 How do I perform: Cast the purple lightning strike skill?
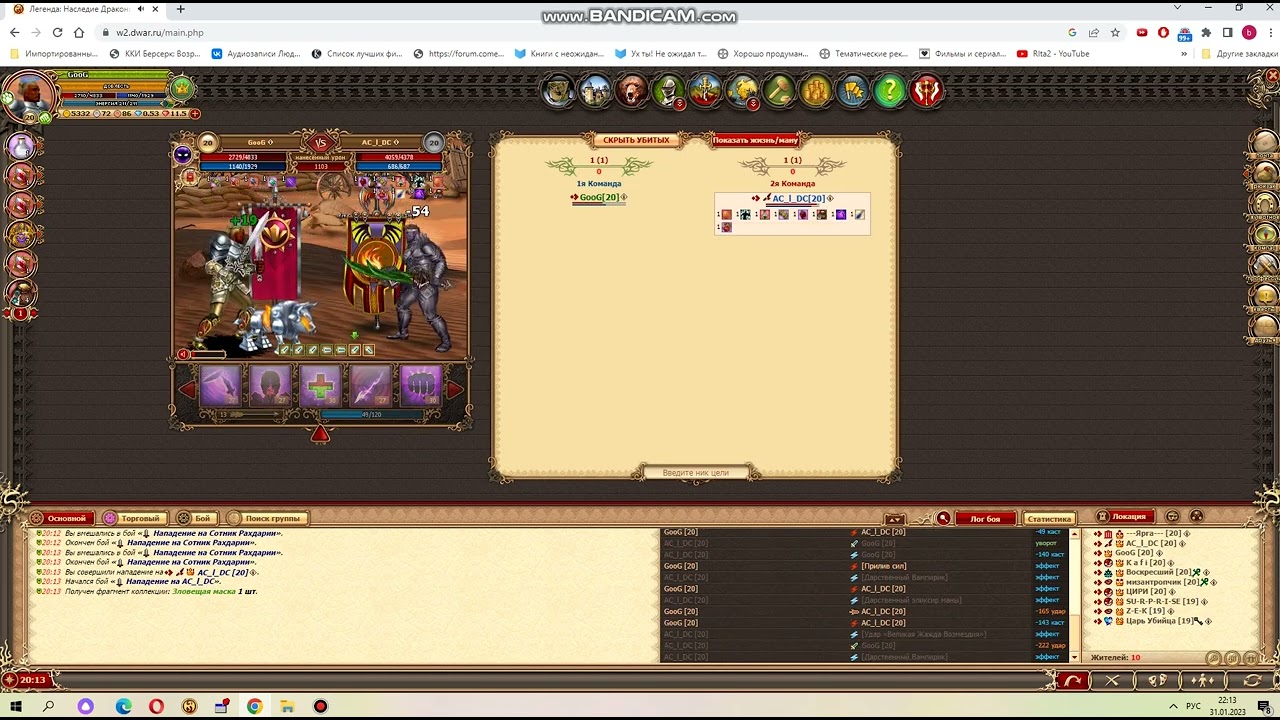[x=370, y=386]
